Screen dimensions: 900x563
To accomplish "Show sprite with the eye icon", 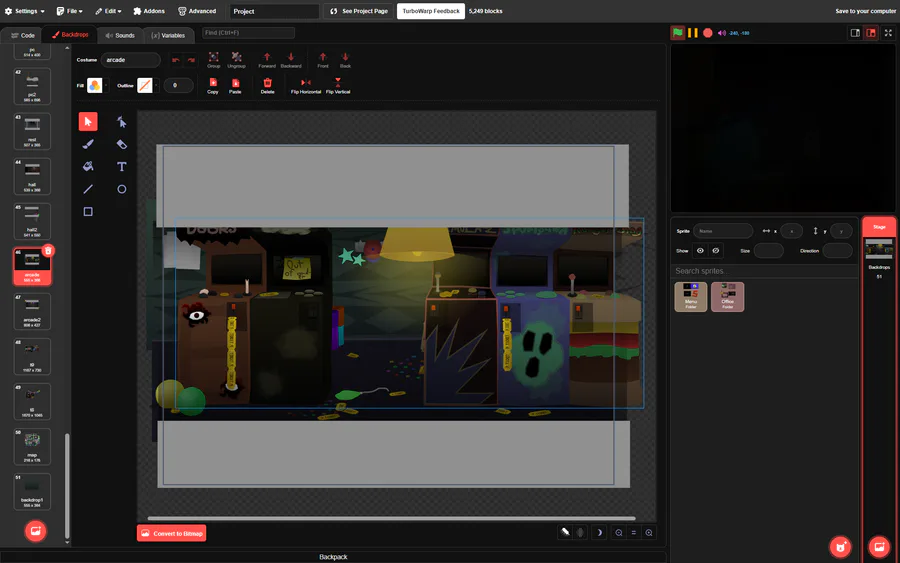I will 700,251.
